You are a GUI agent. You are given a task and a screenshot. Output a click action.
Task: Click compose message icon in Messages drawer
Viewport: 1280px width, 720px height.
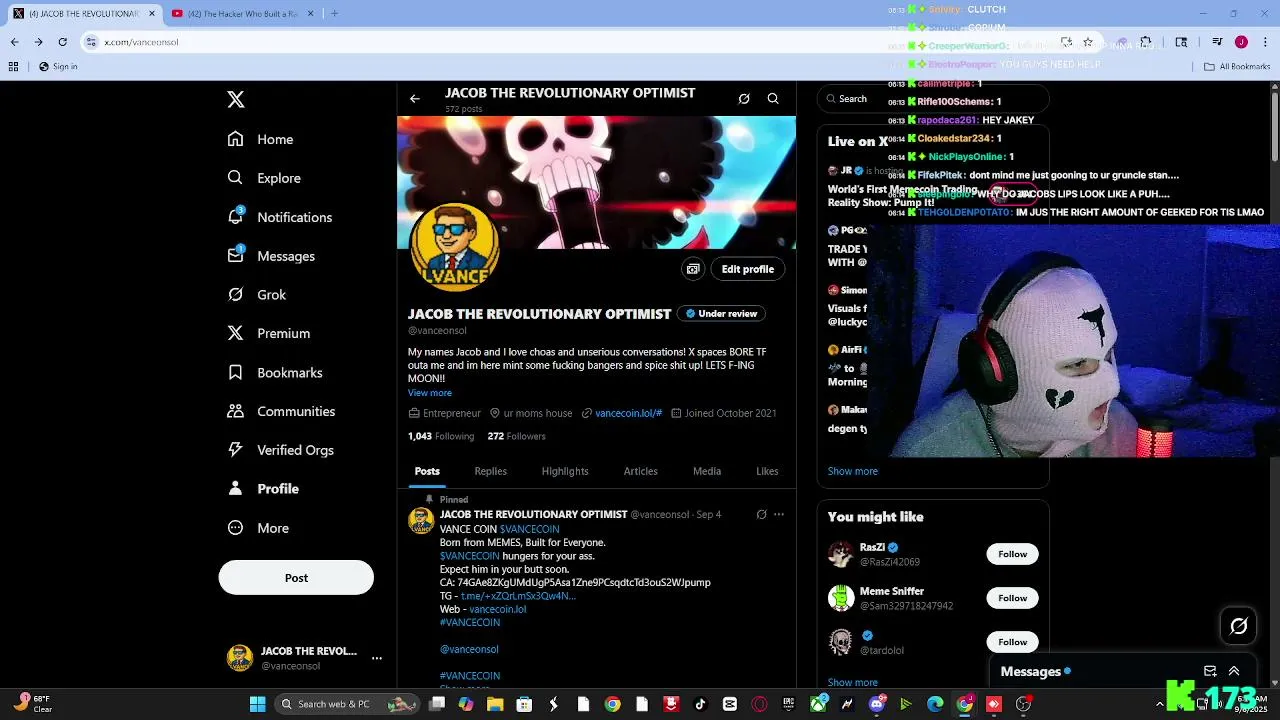[x=1210, y=672]
